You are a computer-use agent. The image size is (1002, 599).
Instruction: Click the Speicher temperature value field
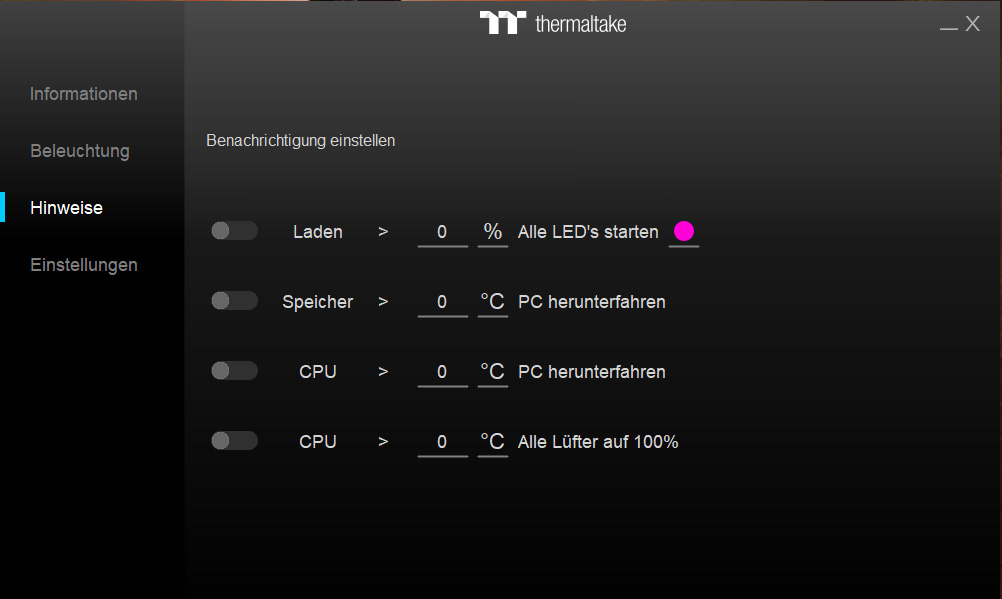point(442,302)
